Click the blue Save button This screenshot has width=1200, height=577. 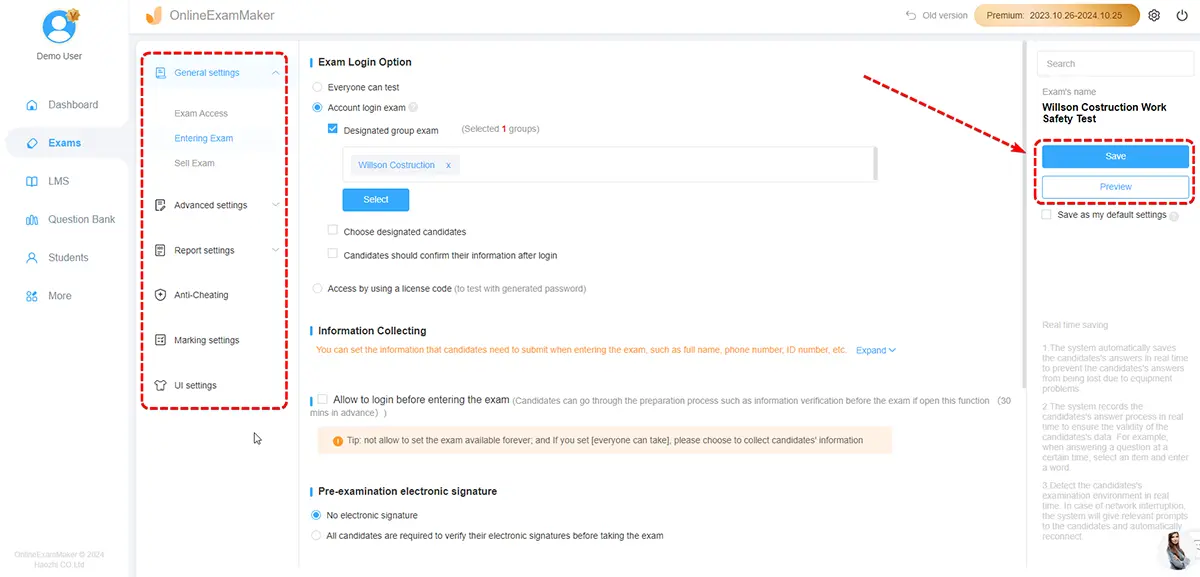click(x=1115, y=156)
